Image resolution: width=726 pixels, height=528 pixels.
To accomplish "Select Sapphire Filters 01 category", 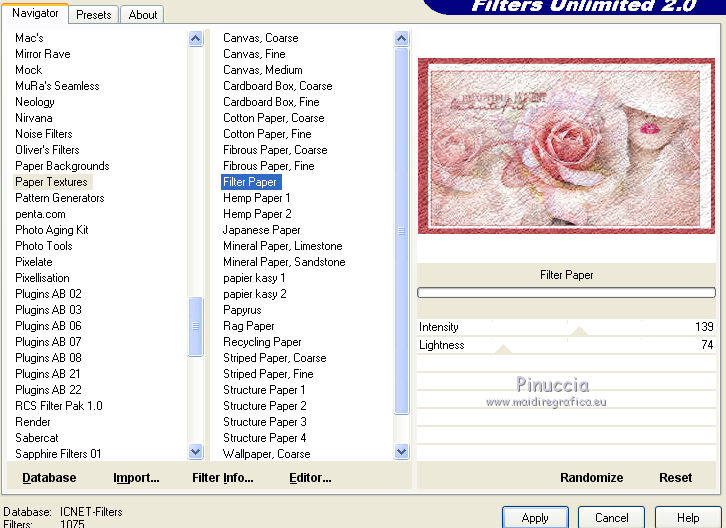I will [x=58, y=454].
